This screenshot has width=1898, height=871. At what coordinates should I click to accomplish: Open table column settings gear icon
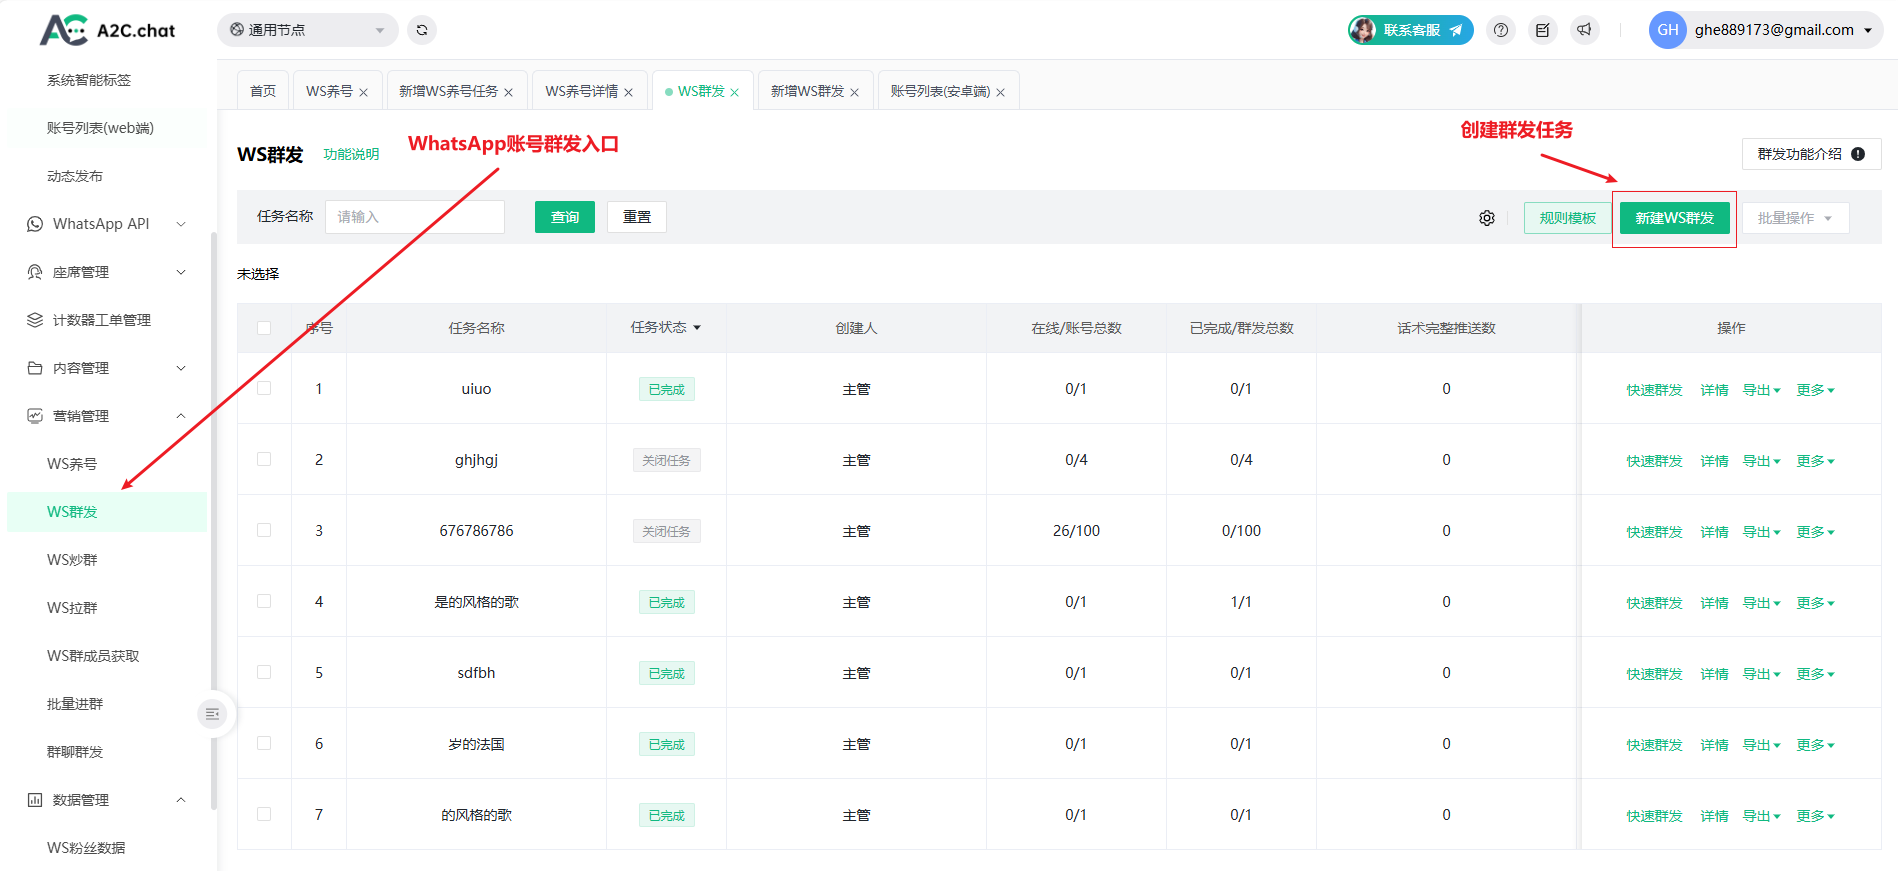pos(1487,218)
